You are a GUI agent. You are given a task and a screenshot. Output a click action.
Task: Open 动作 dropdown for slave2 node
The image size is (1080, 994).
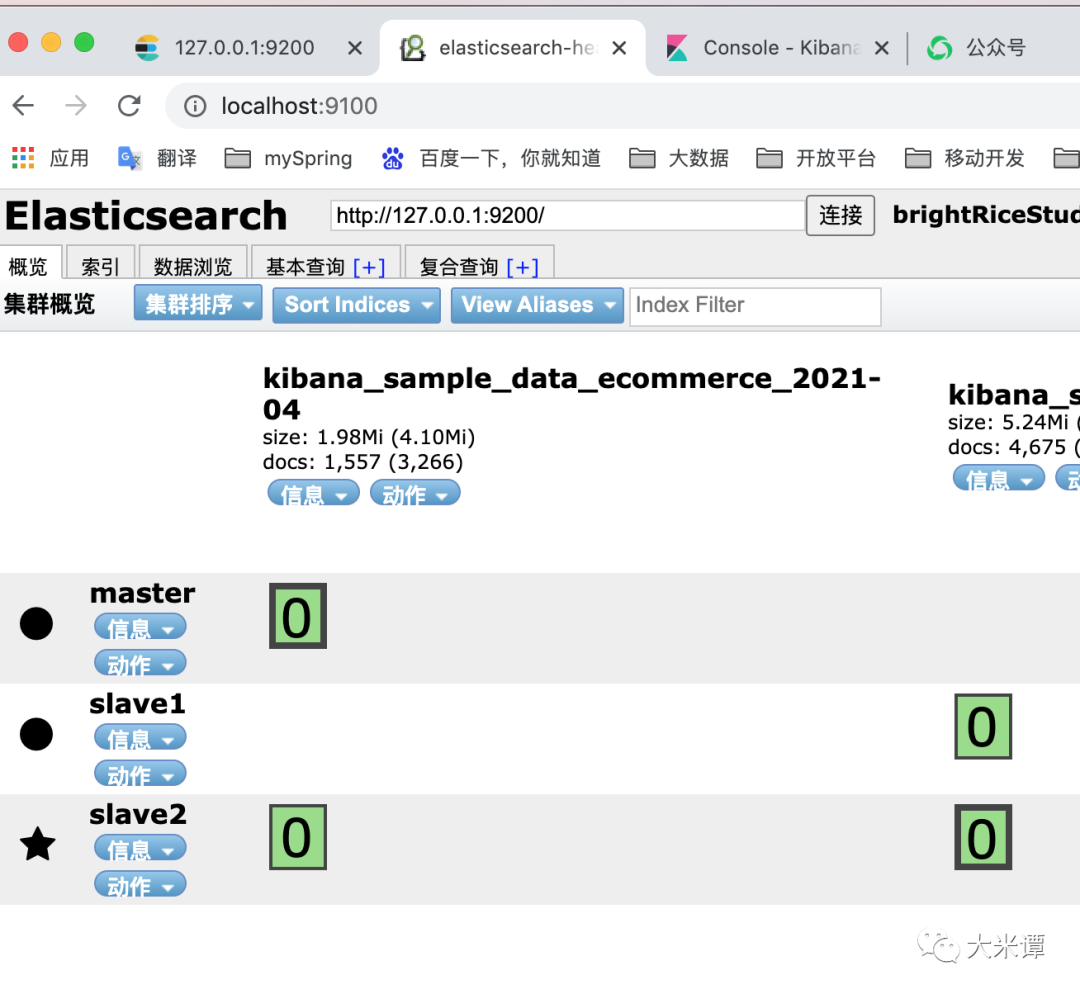tap(141, 884)
